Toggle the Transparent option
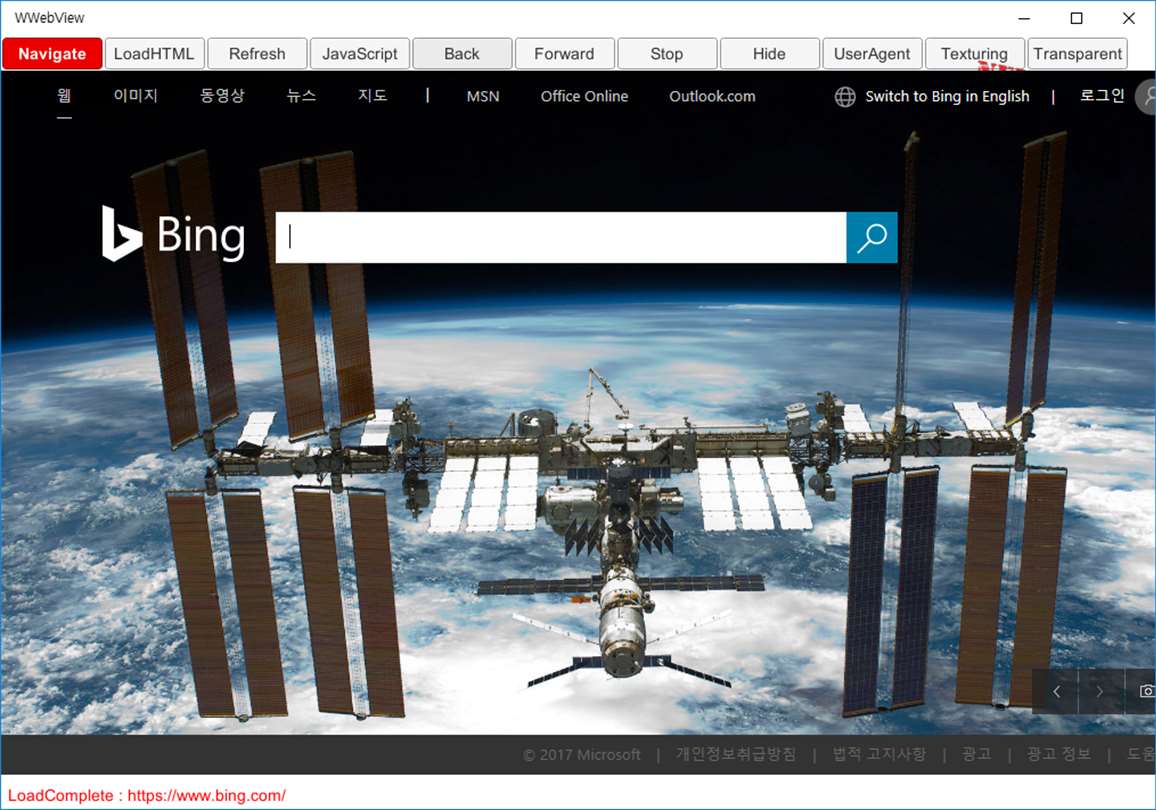 [x=1077, y=54]
